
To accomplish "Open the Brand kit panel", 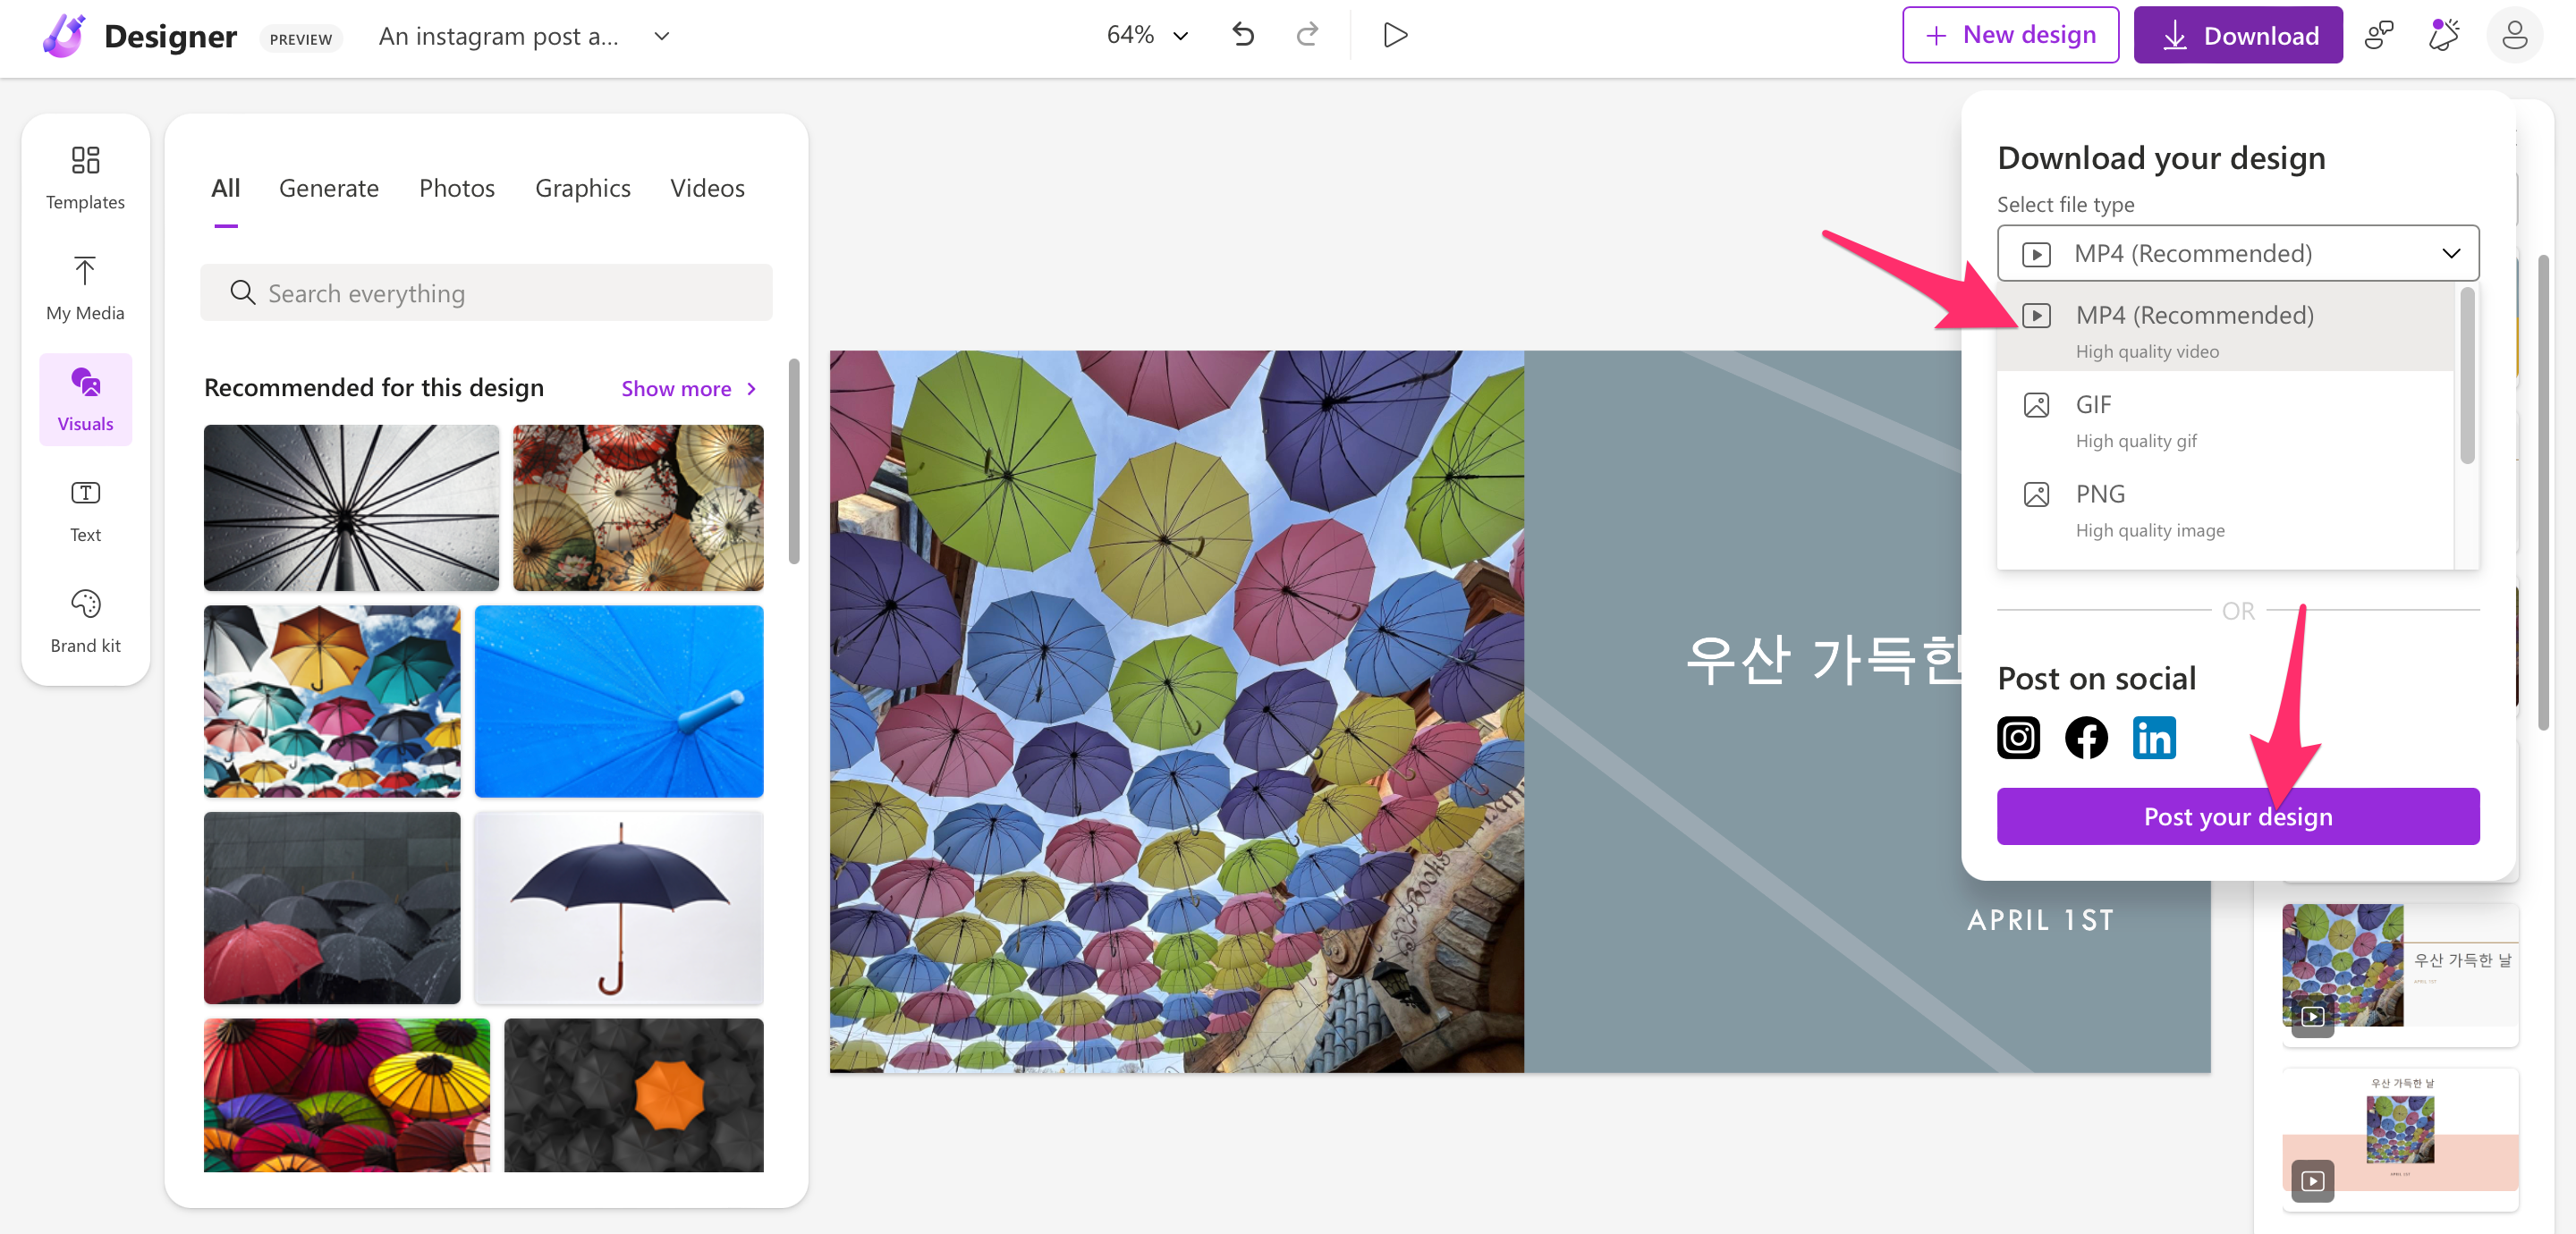I will coord(85,621).
